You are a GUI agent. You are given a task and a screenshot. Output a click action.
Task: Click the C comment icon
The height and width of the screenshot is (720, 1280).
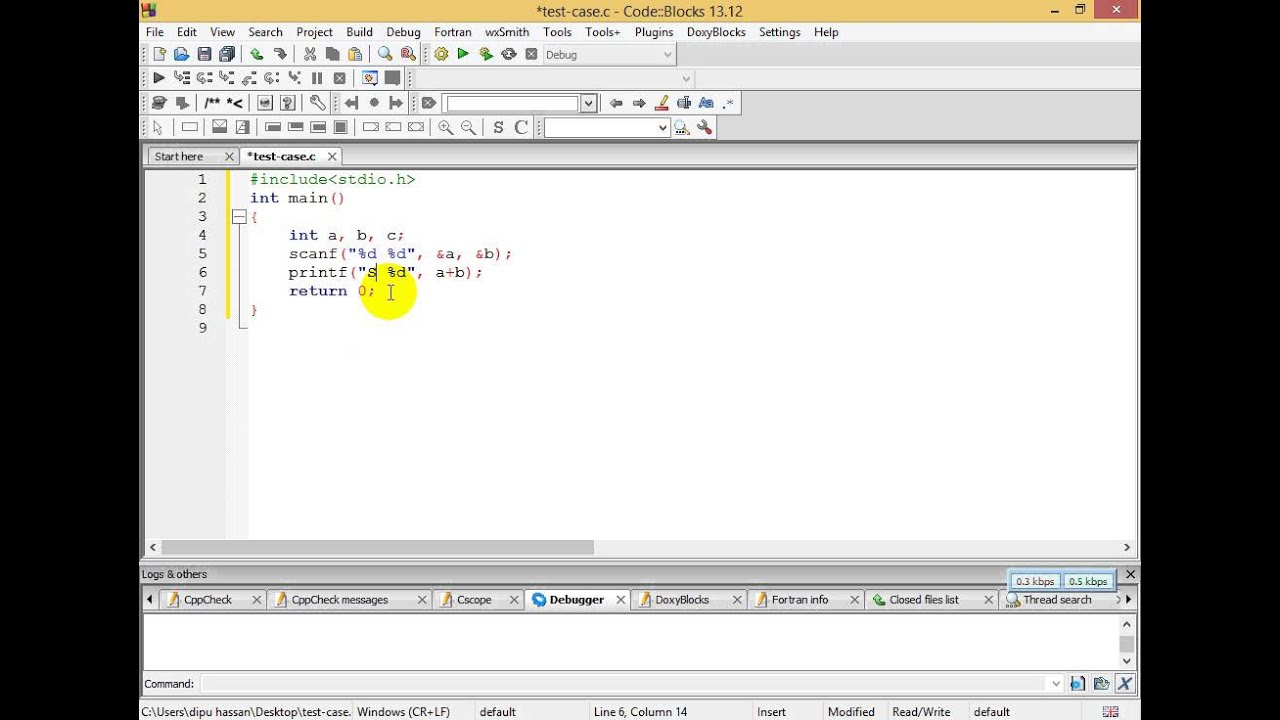(521, 127)
